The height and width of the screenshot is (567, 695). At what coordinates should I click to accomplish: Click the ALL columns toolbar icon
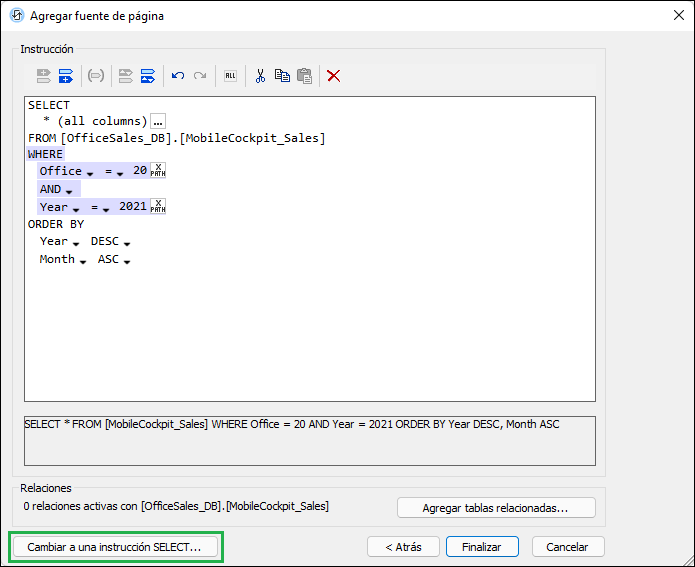tap(230, 75)
